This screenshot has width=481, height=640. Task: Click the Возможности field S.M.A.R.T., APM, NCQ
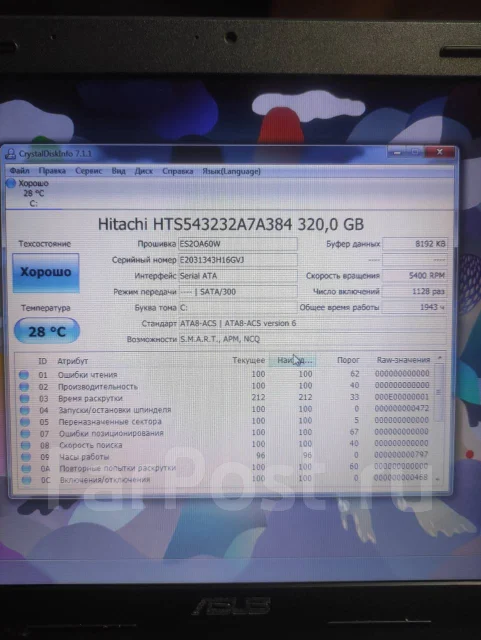pyautogui.click(x=312, y=339)
